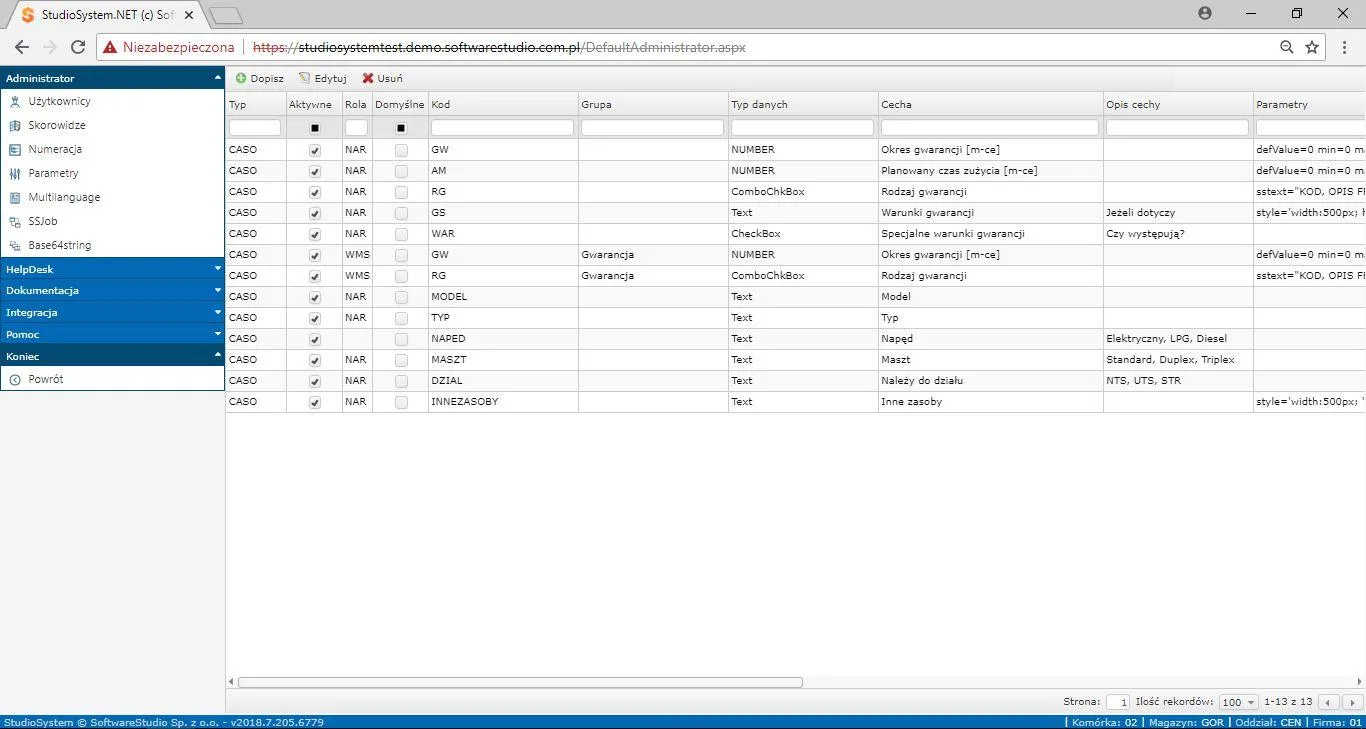Open Ilość rekordów 100 dropdown
1366x729 pixels.
pyautogui.click(x=1238, y=702)
